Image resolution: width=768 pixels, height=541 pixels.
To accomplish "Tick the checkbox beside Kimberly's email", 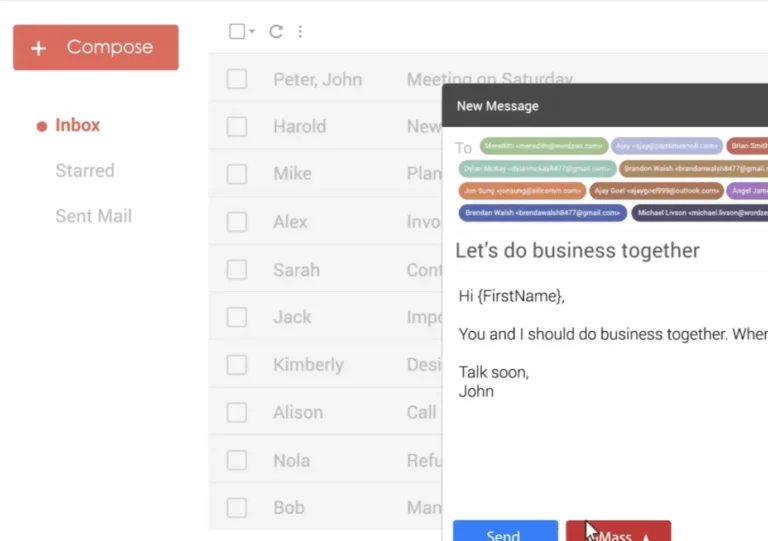I will point(237,365).
